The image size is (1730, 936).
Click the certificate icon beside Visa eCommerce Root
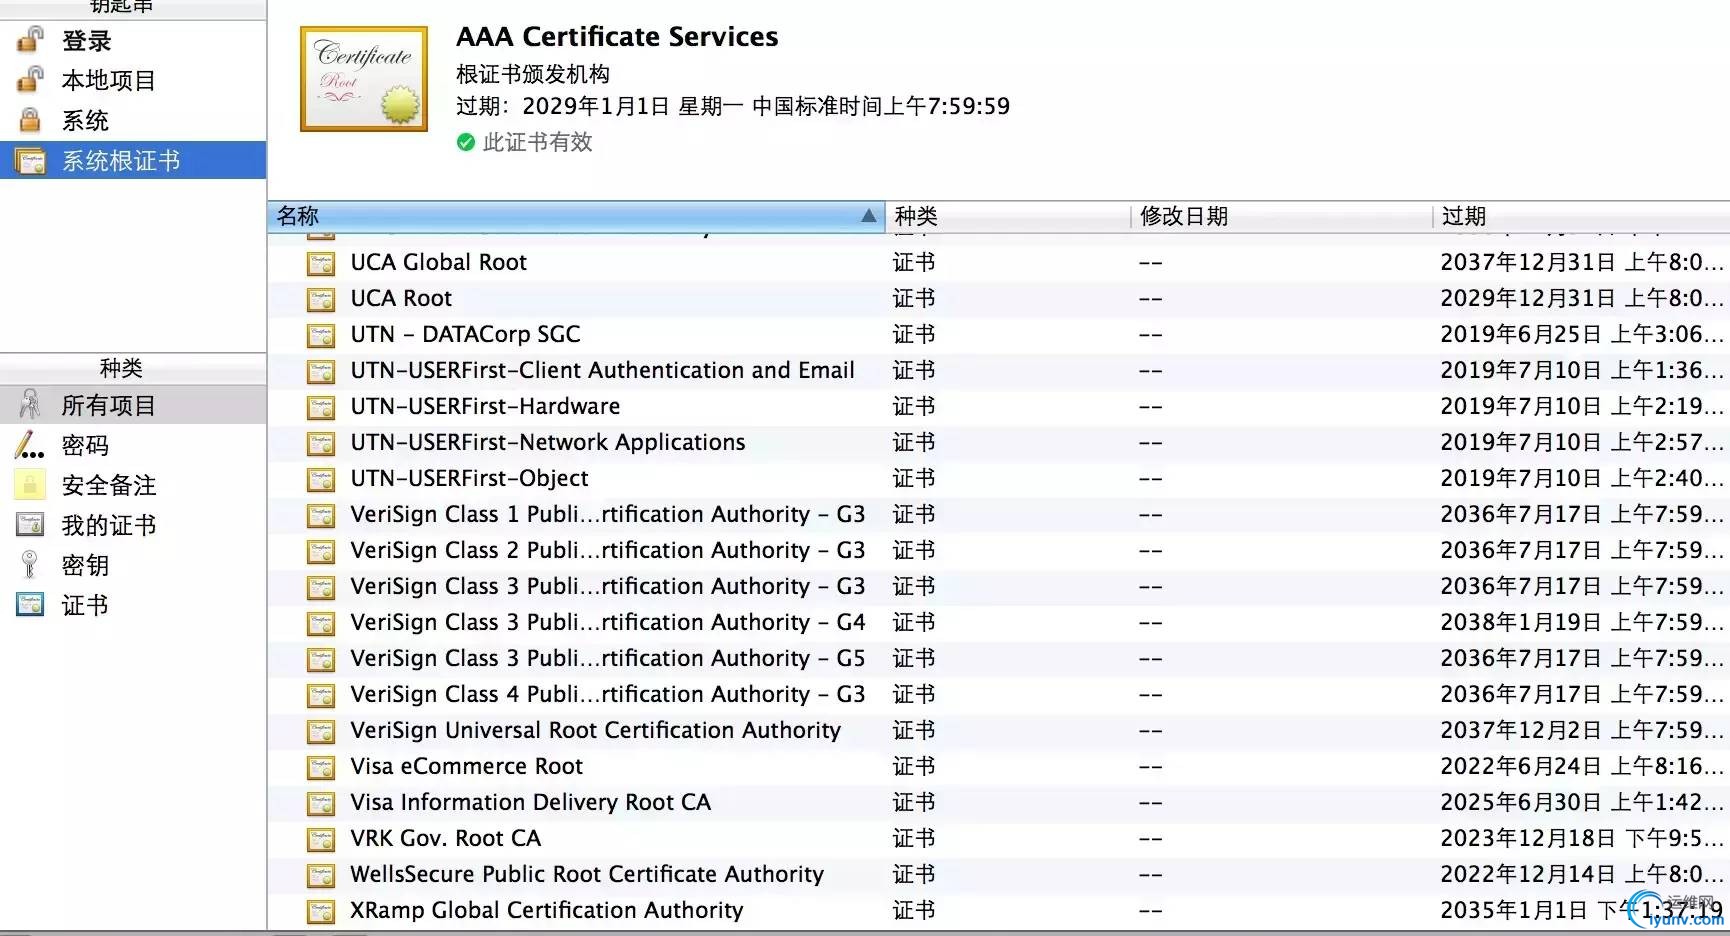point(321,767)
